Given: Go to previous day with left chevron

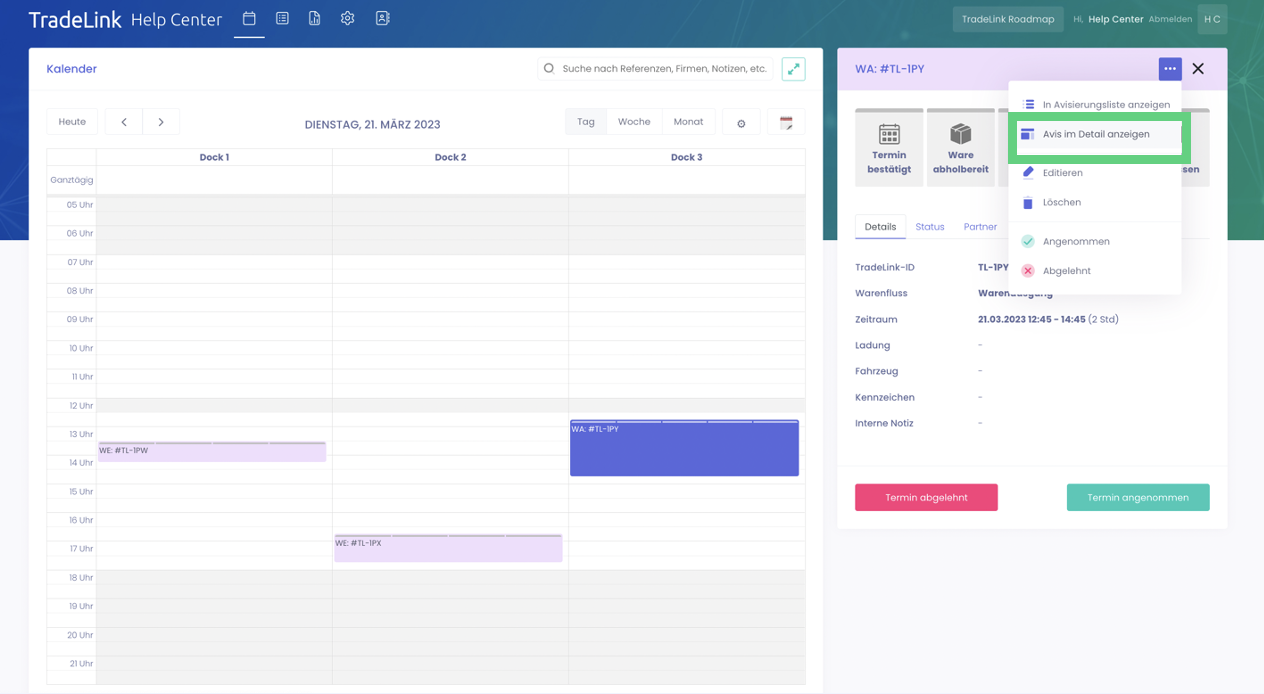Looking at the screenshot, I should click(x=124, y=122).
